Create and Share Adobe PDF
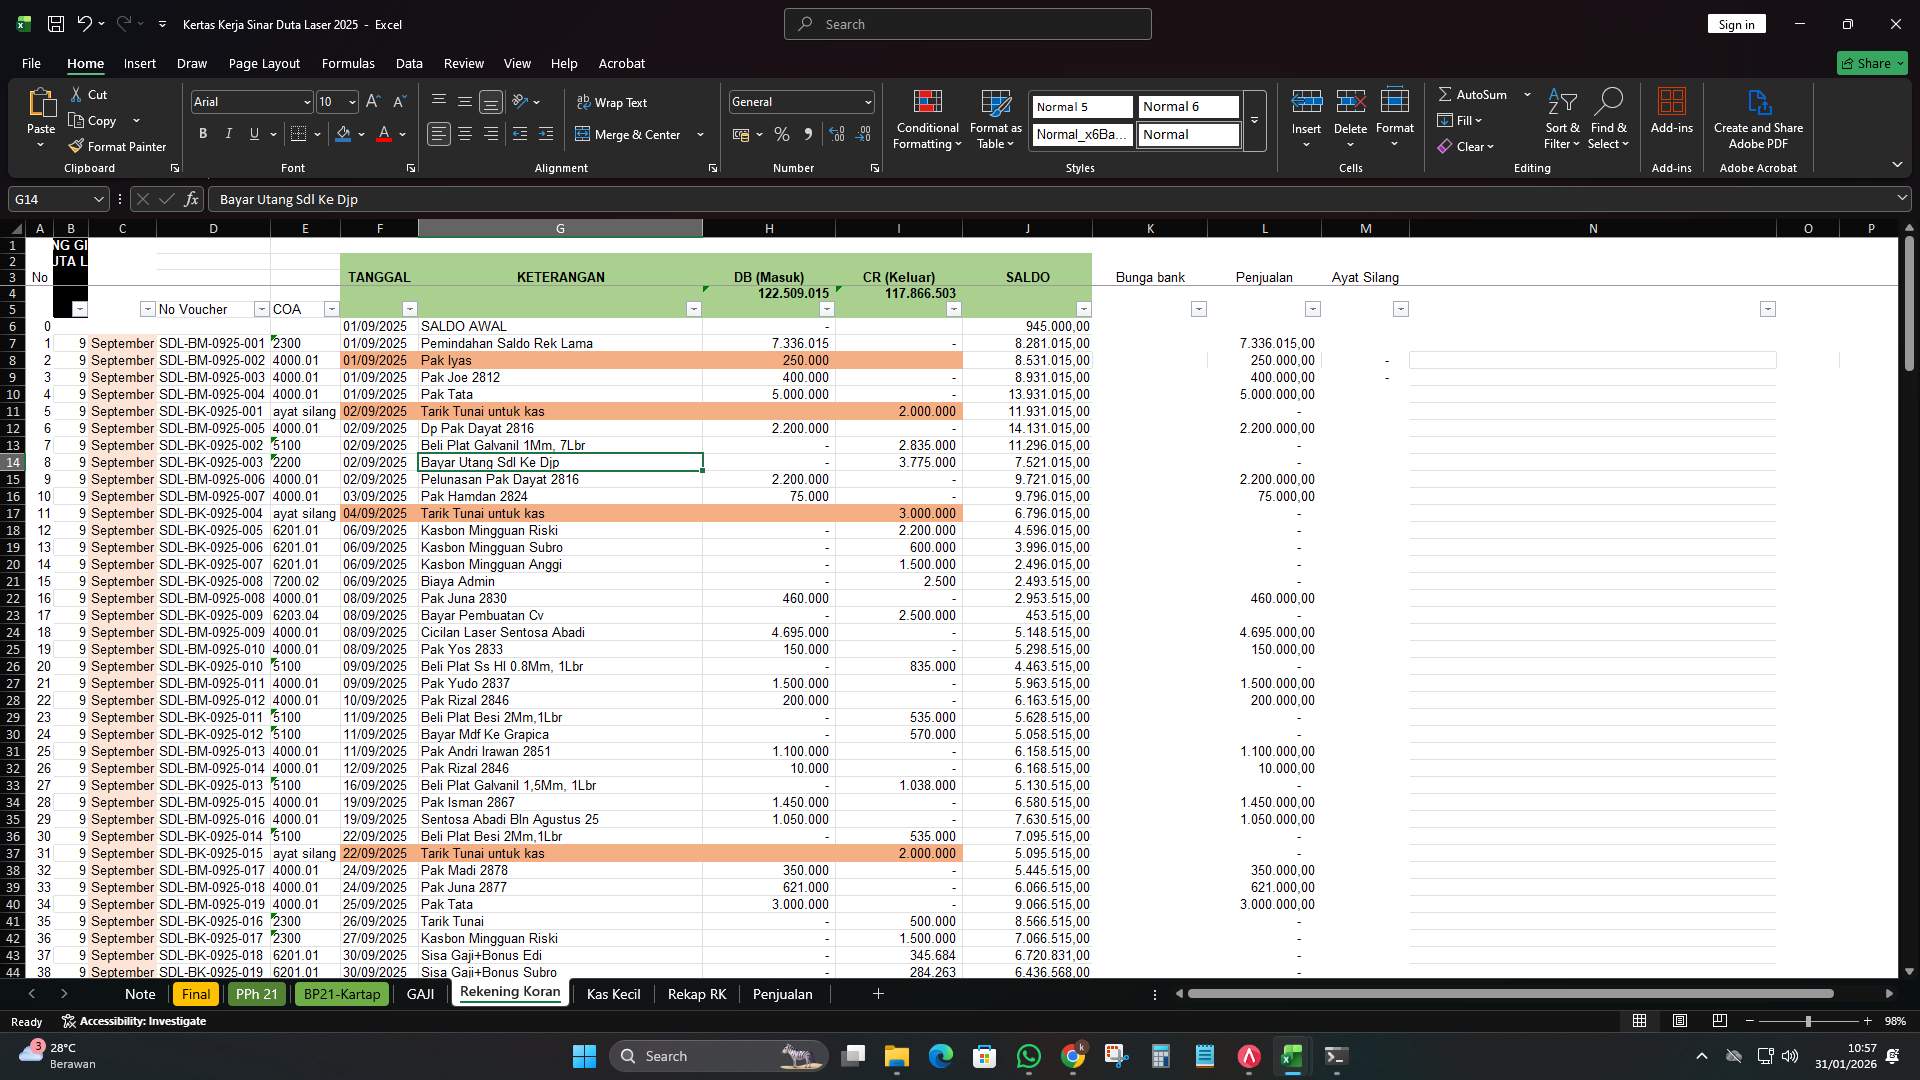Viewport: 1920px width, 1080px height. (1758, 118)
